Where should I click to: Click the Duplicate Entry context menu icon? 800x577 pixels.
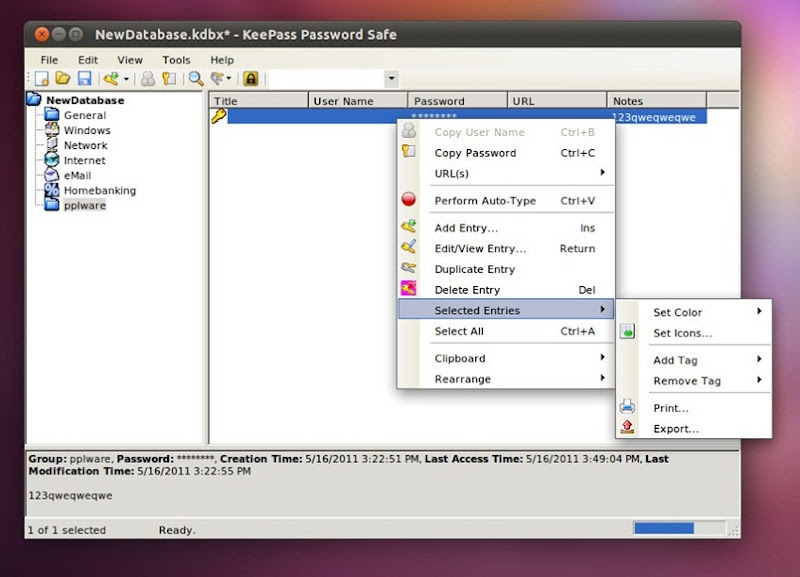point(409,267)
